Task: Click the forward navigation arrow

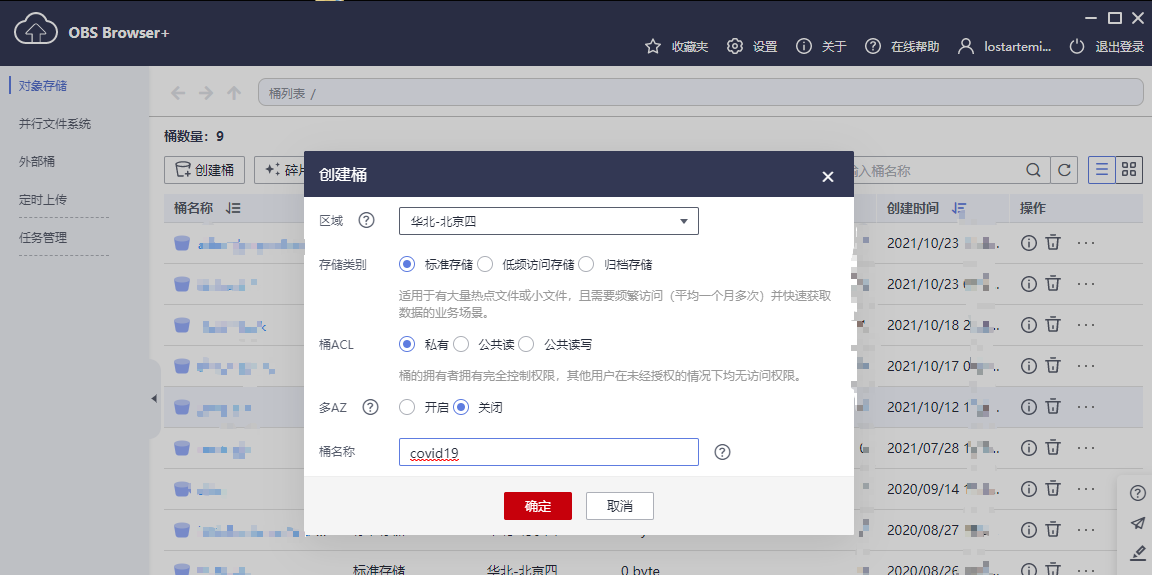Action: 206,93
